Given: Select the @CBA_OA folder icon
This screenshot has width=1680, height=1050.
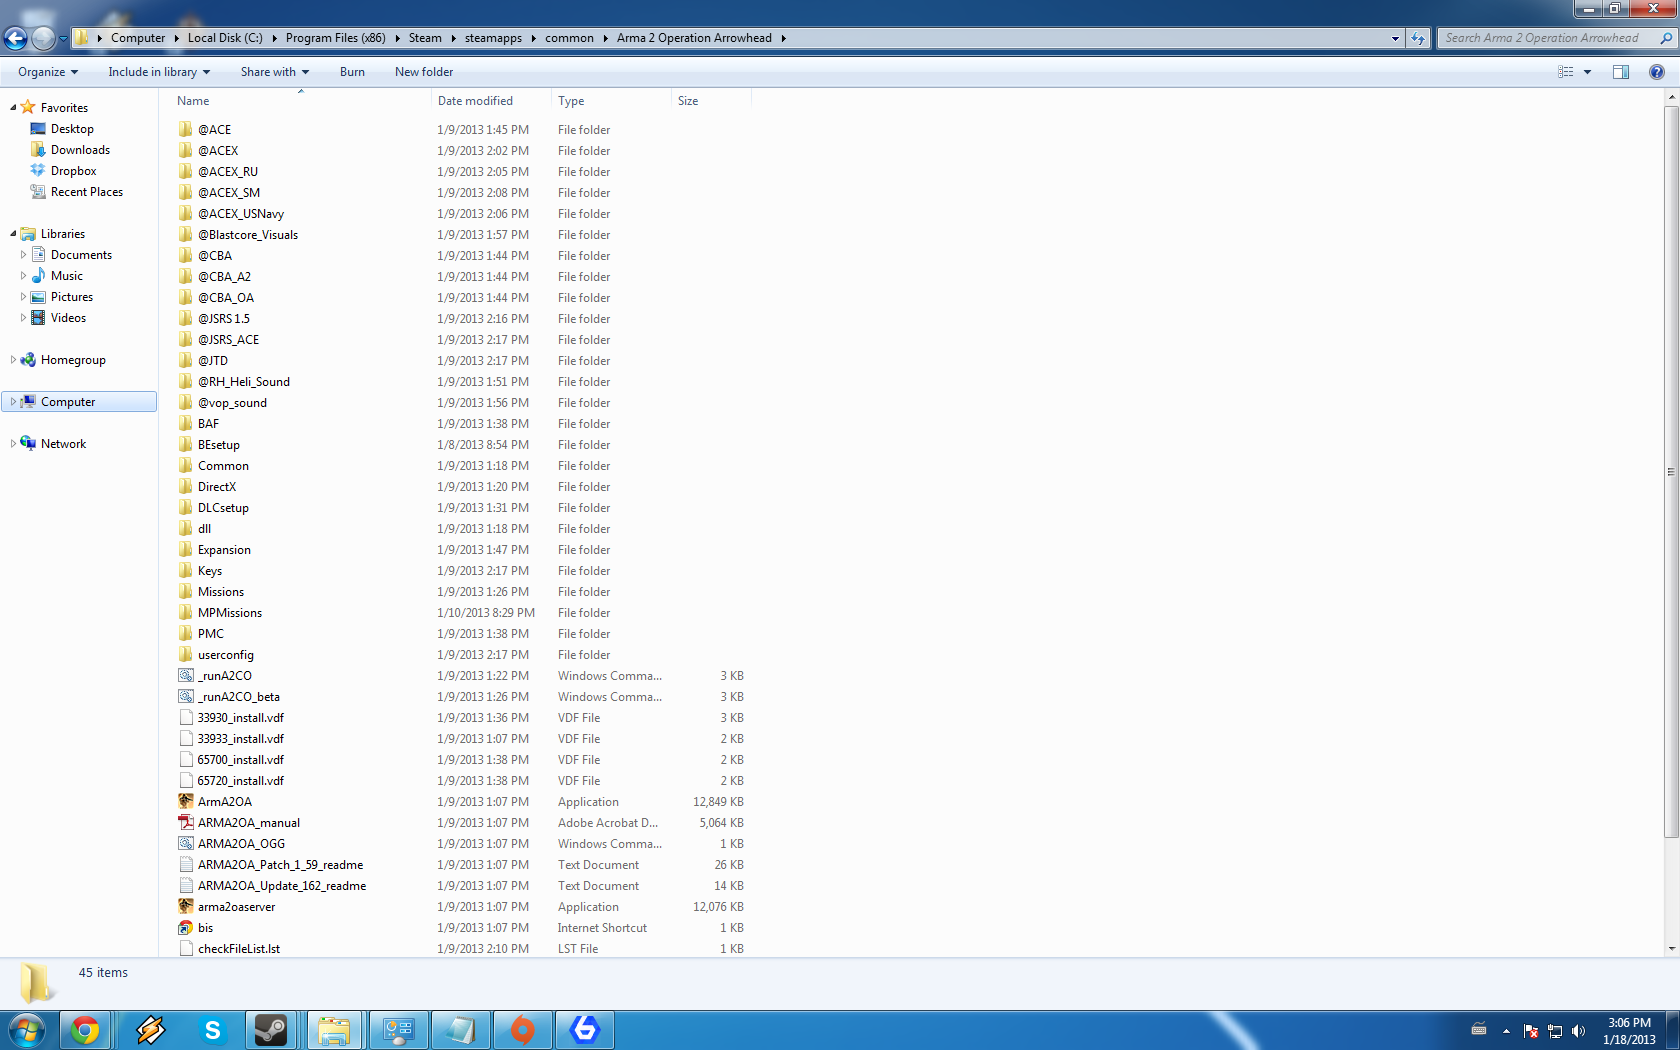Looking at the screenshot, I should (186, 297).
